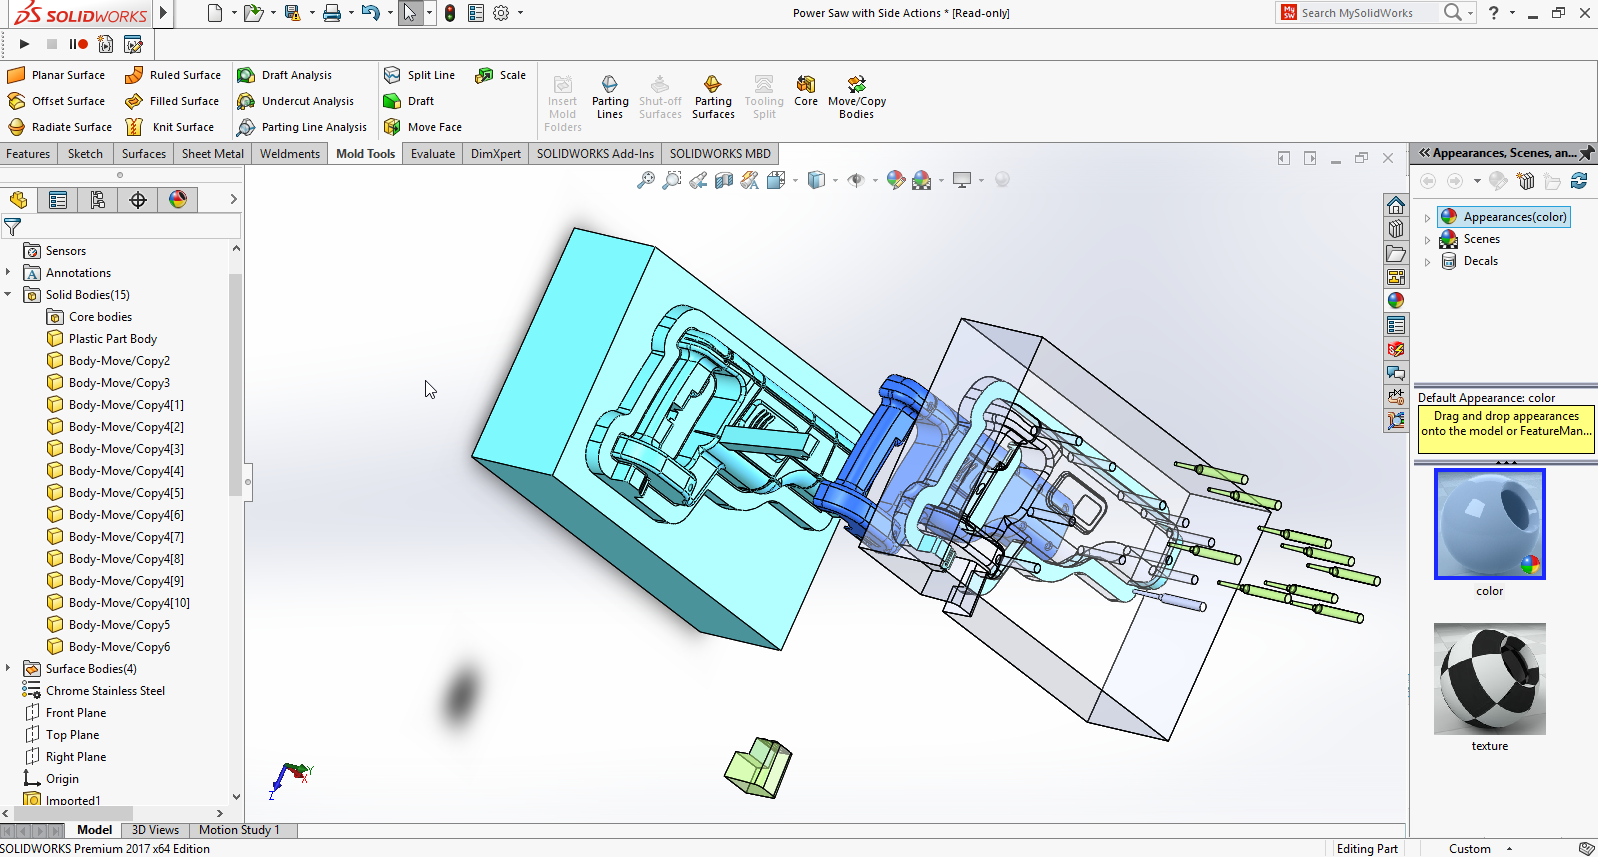Open the SOLIDWORKS MBD tab
This screenshot has width=1598, height=857.
[720, 154]
